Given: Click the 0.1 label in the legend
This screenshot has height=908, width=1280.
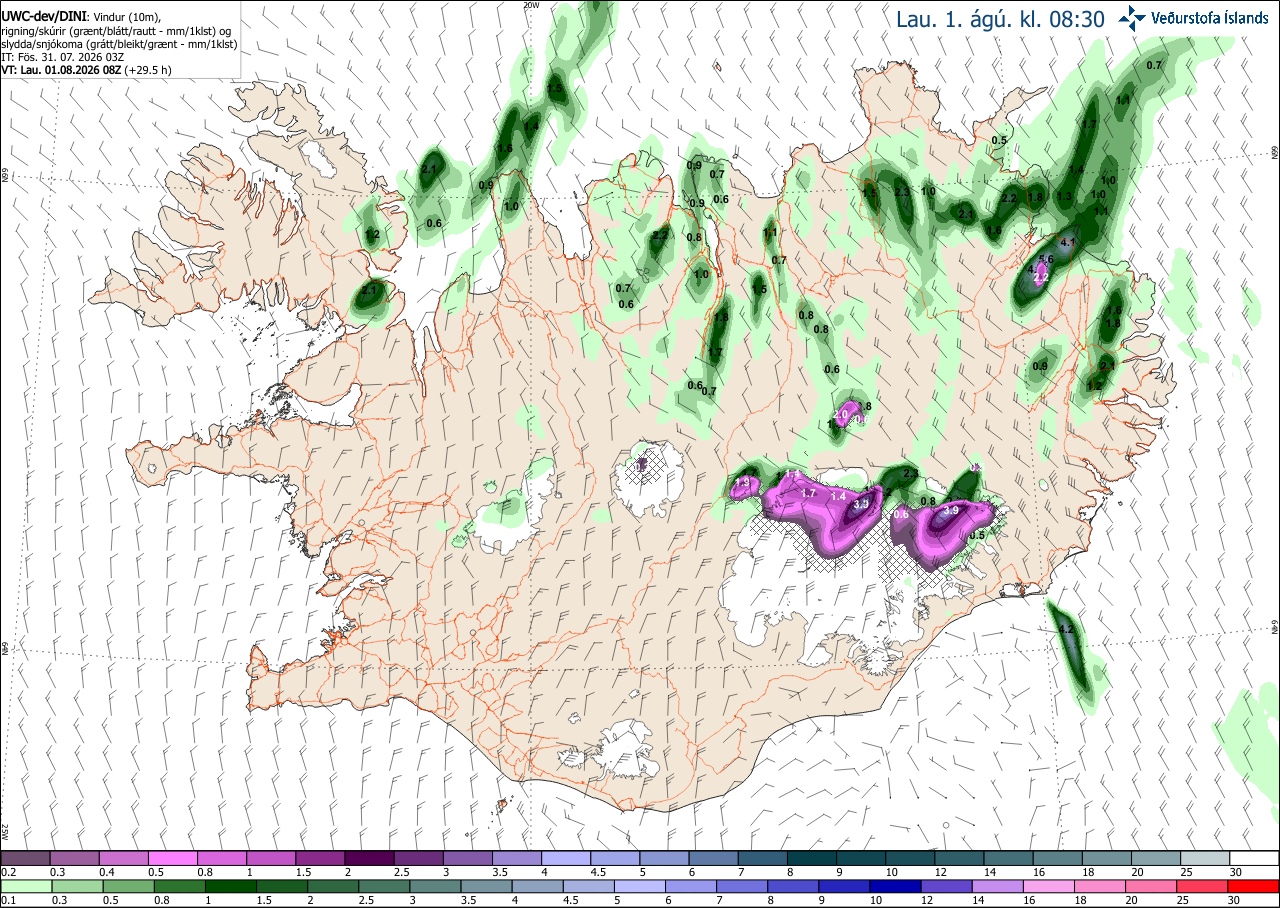Looking at the screenshot, I should pyautogui.click(x=8, y=900).
